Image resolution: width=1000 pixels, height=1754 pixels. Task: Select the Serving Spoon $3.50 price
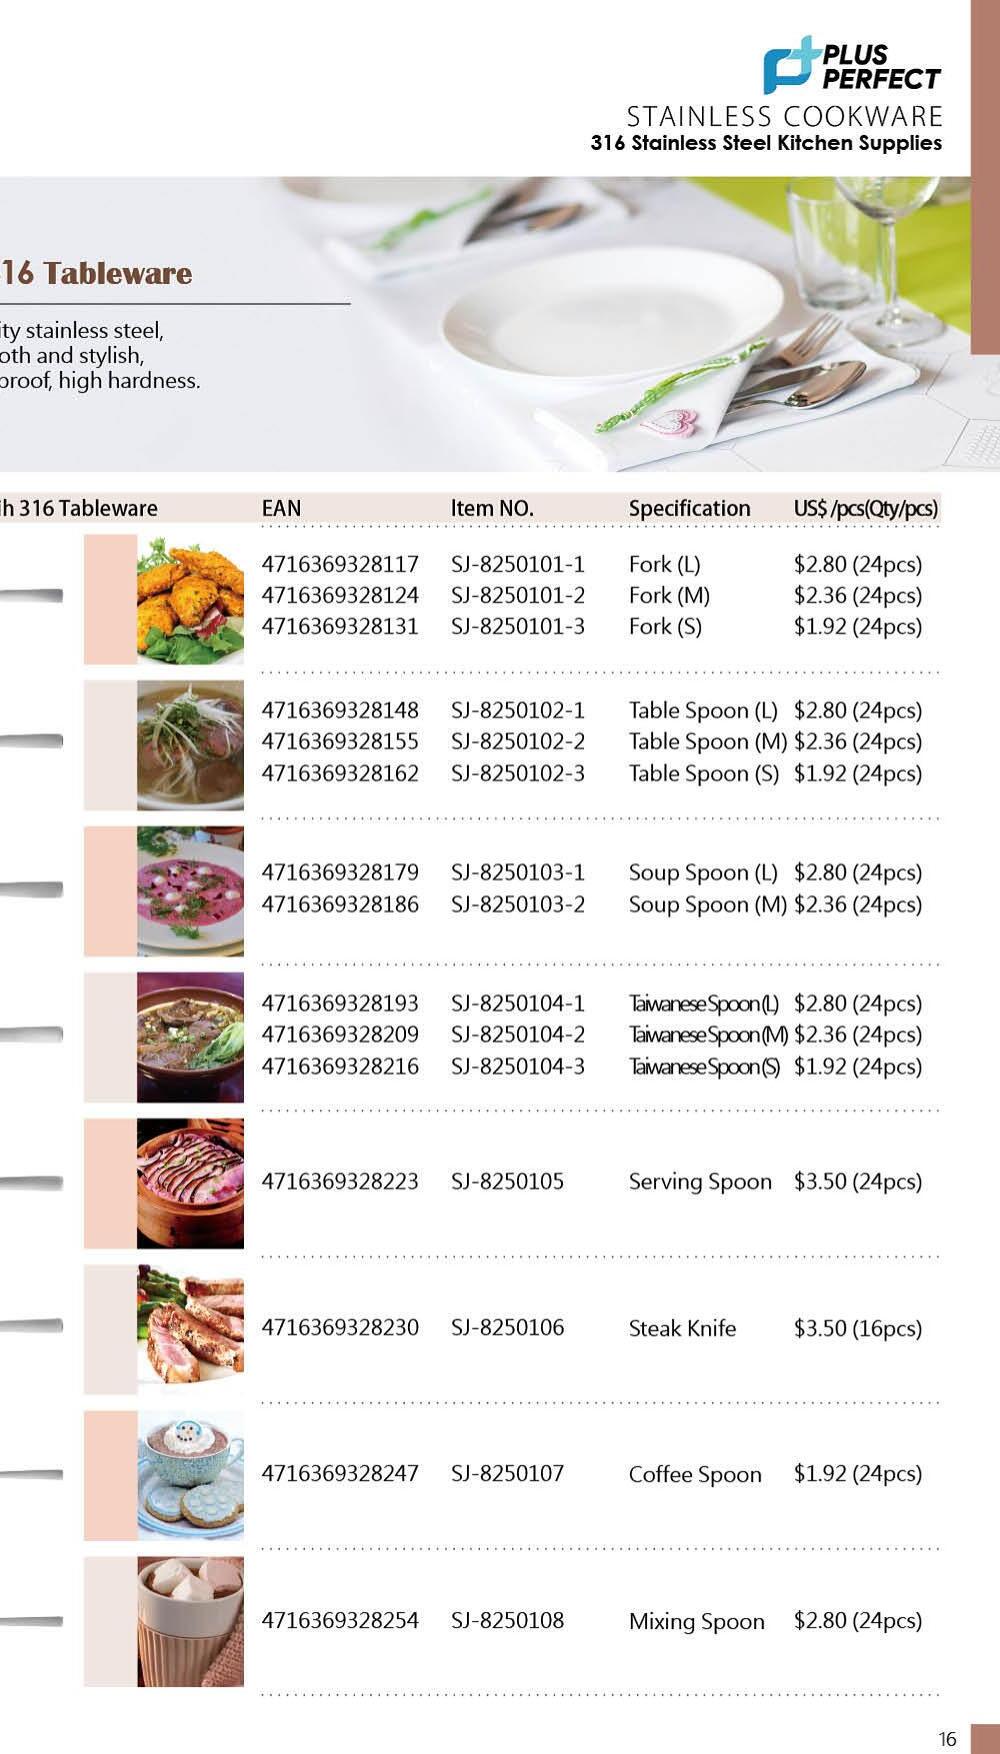tap(858, 1181)
